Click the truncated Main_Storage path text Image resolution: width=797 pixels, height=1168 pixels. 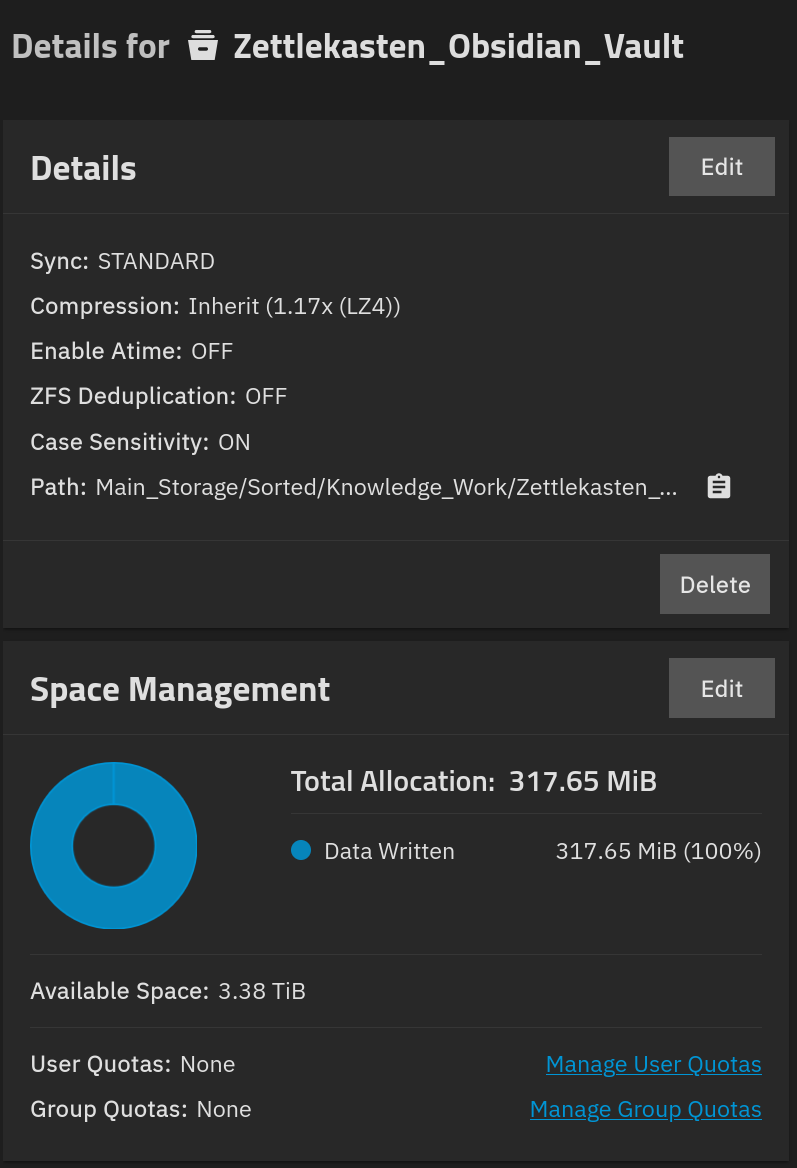[387, 487]
